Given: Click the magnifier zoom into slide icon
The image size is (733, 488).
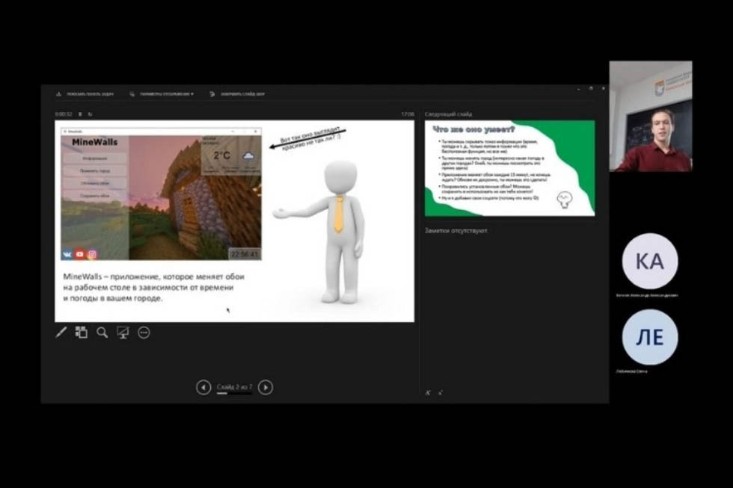Looking at the screenshot, I should (x=102, y=332).
